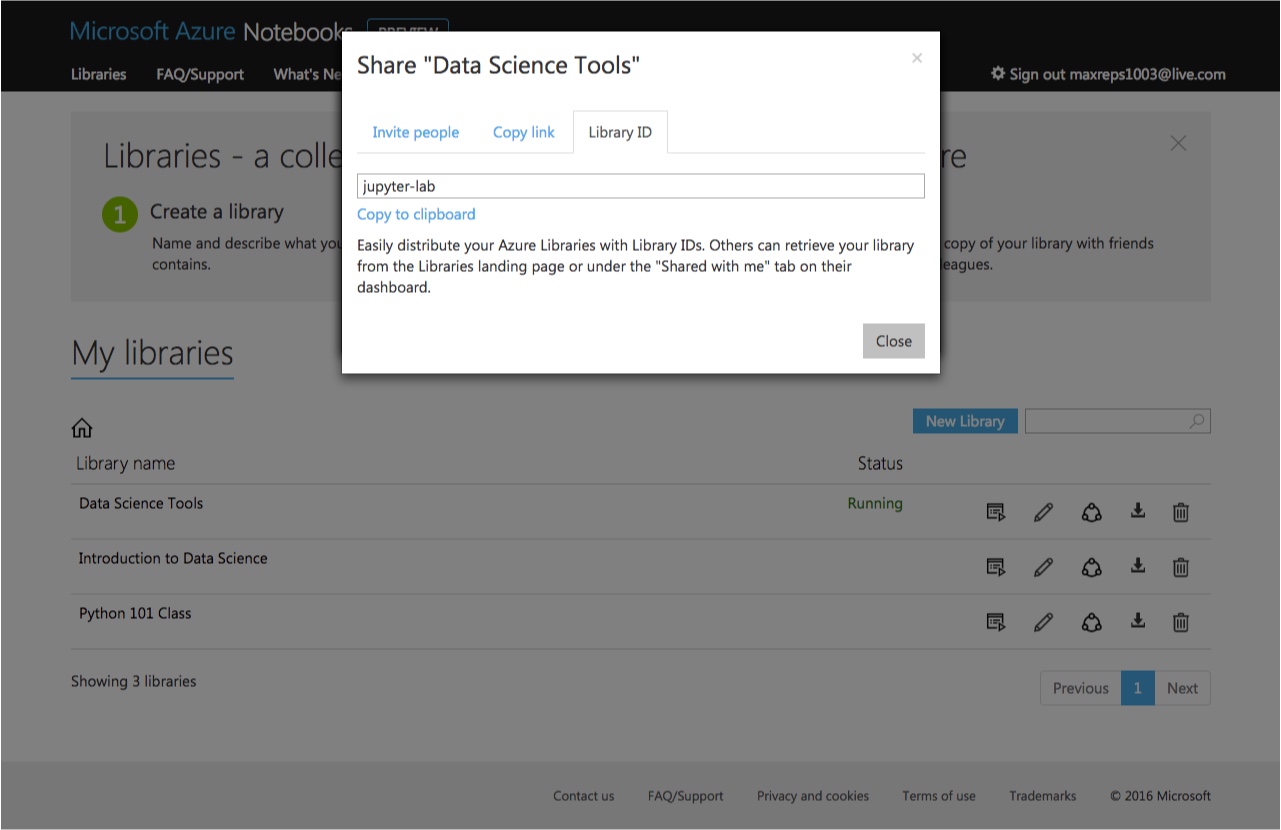Image resolution: width=1281 pixels, height=830 pixels.
Task: Click the search magnifier icon
Action: 1197,421
